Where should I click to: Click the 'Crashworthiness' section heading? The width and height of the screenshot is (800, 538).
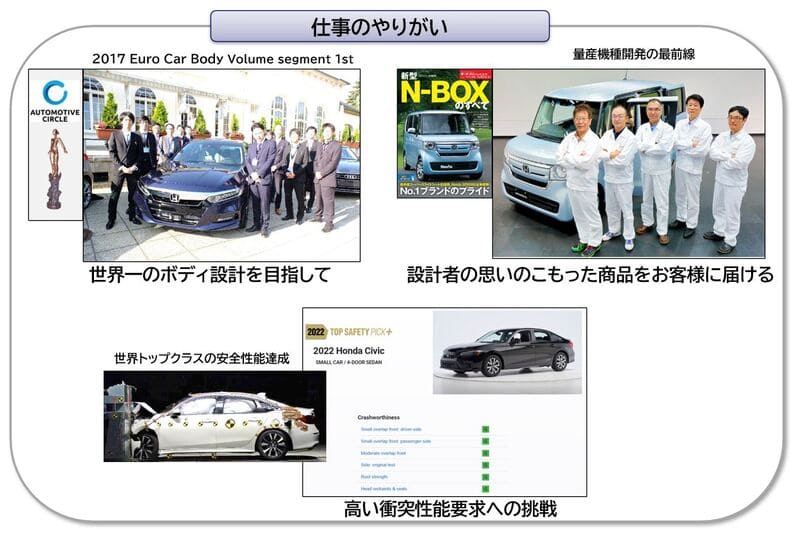tap(379, 418)
